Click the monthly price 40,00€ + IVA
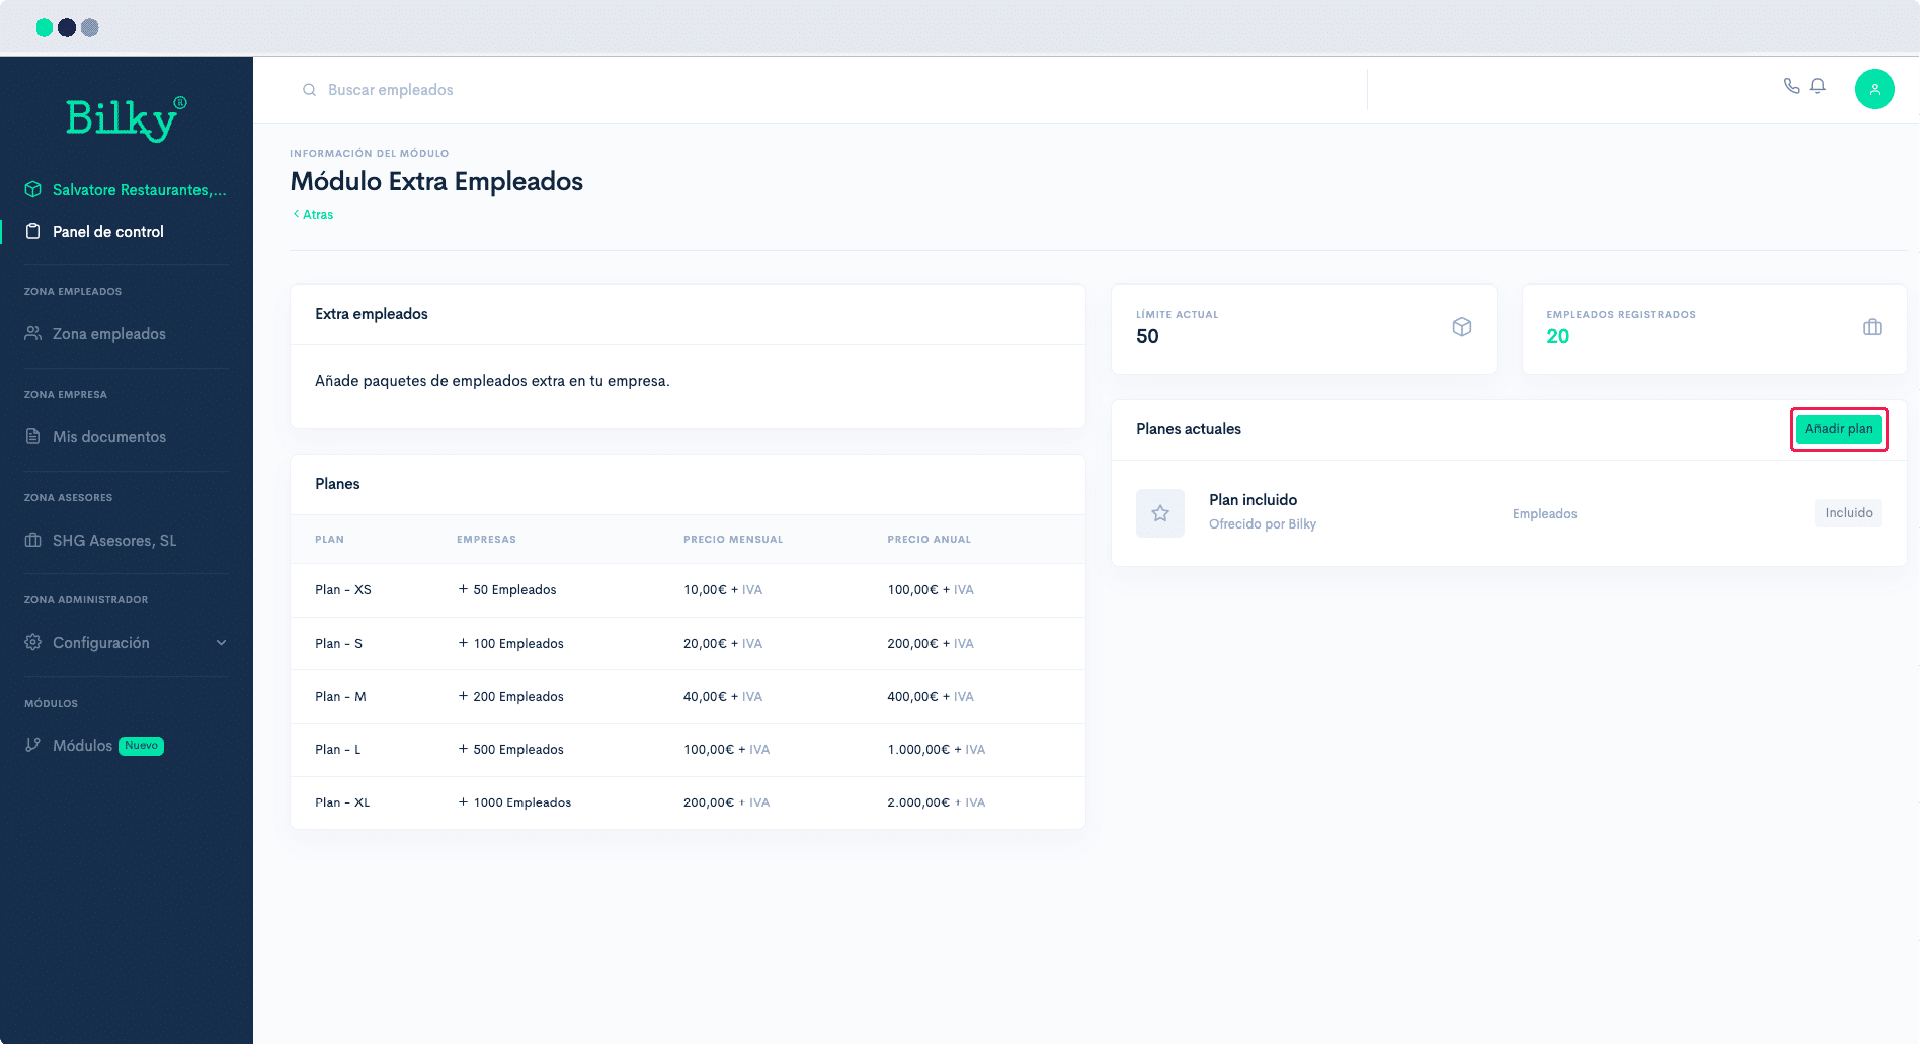Screen dimensions: 1920x1044 coord(722,697)
